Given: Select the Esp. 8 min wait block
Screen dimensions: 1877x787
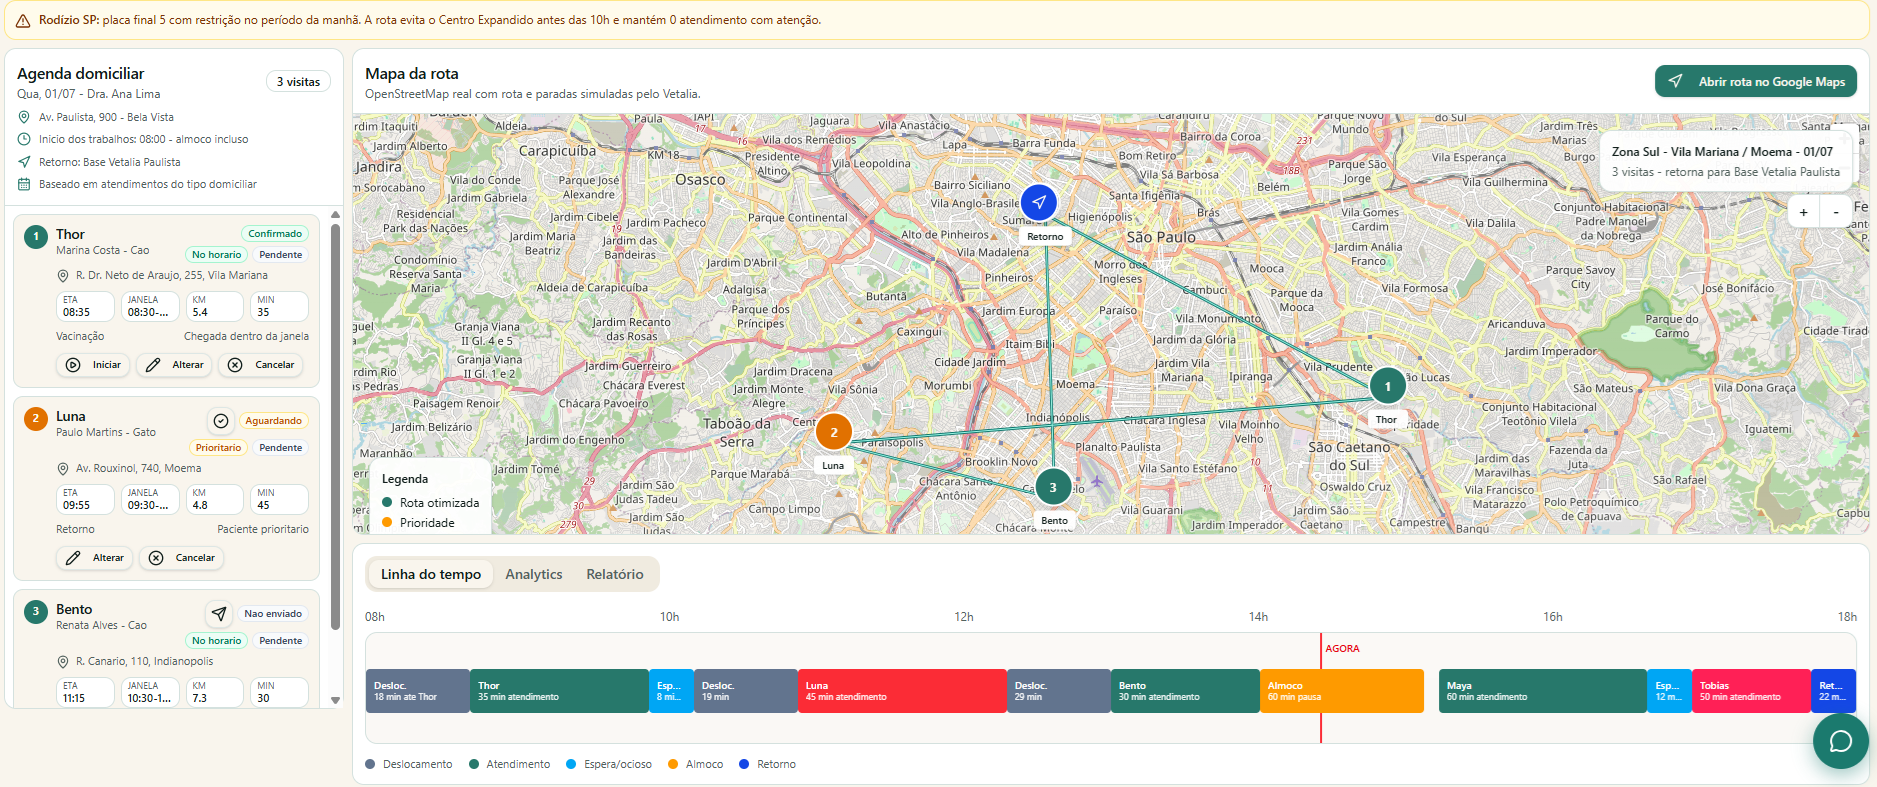Looking at the screenshot, I should click(x=671, y=691).
